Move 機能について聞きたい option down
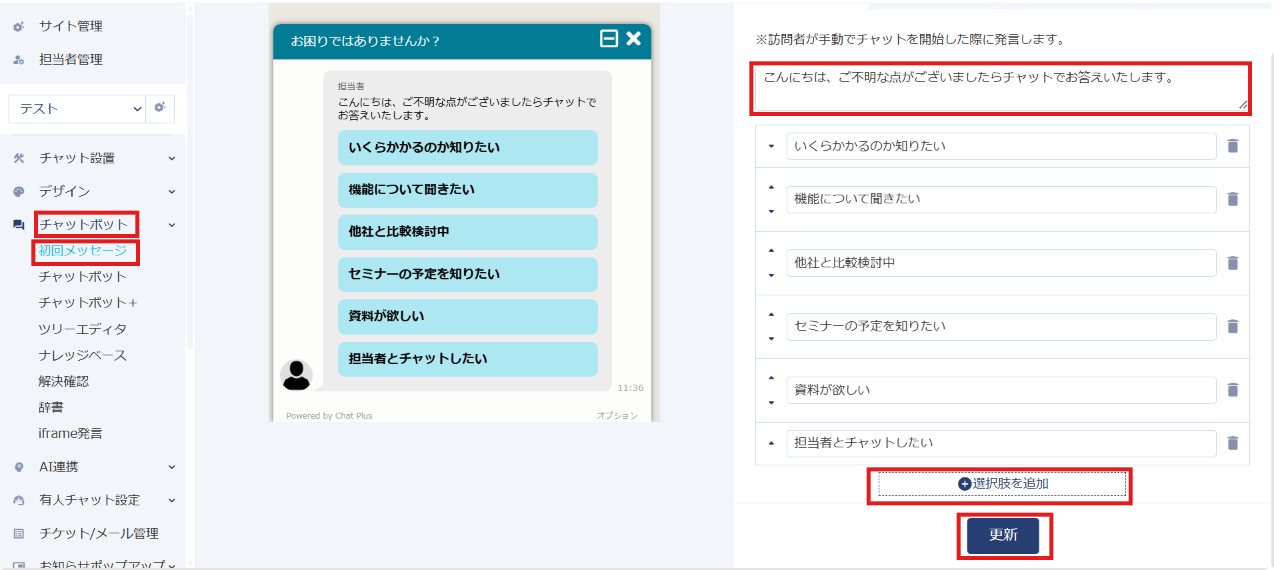The height and width of the screenshot is (570, 1274). (x=771, y=211)
